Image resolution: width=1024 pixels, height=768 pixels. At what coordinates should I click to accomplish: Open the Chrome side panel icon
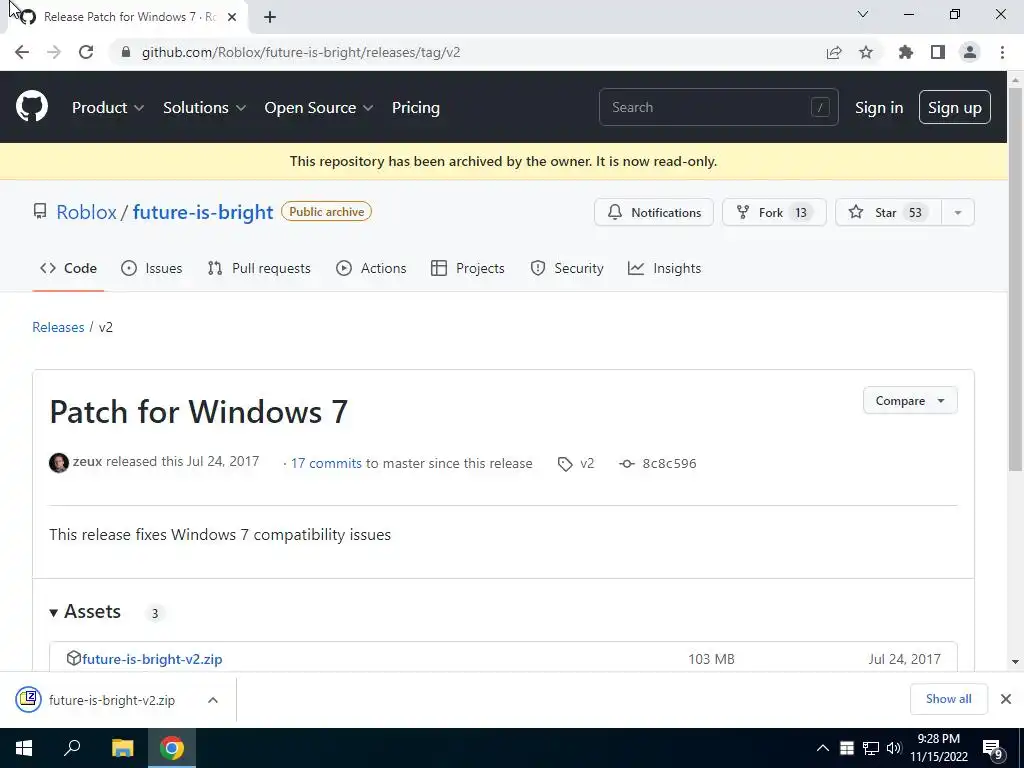click(938, 52)
